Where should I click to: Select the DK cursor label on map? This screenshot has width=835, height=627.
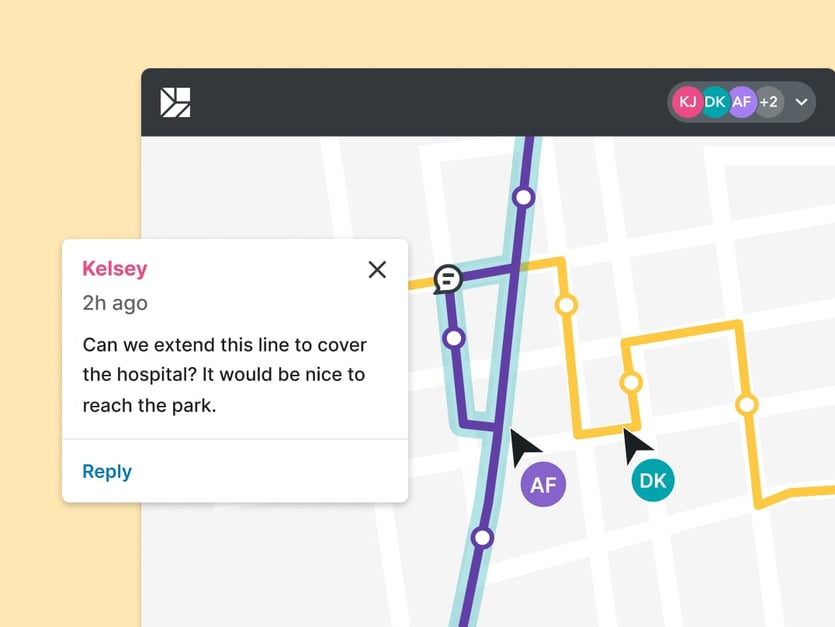point(653,481)
